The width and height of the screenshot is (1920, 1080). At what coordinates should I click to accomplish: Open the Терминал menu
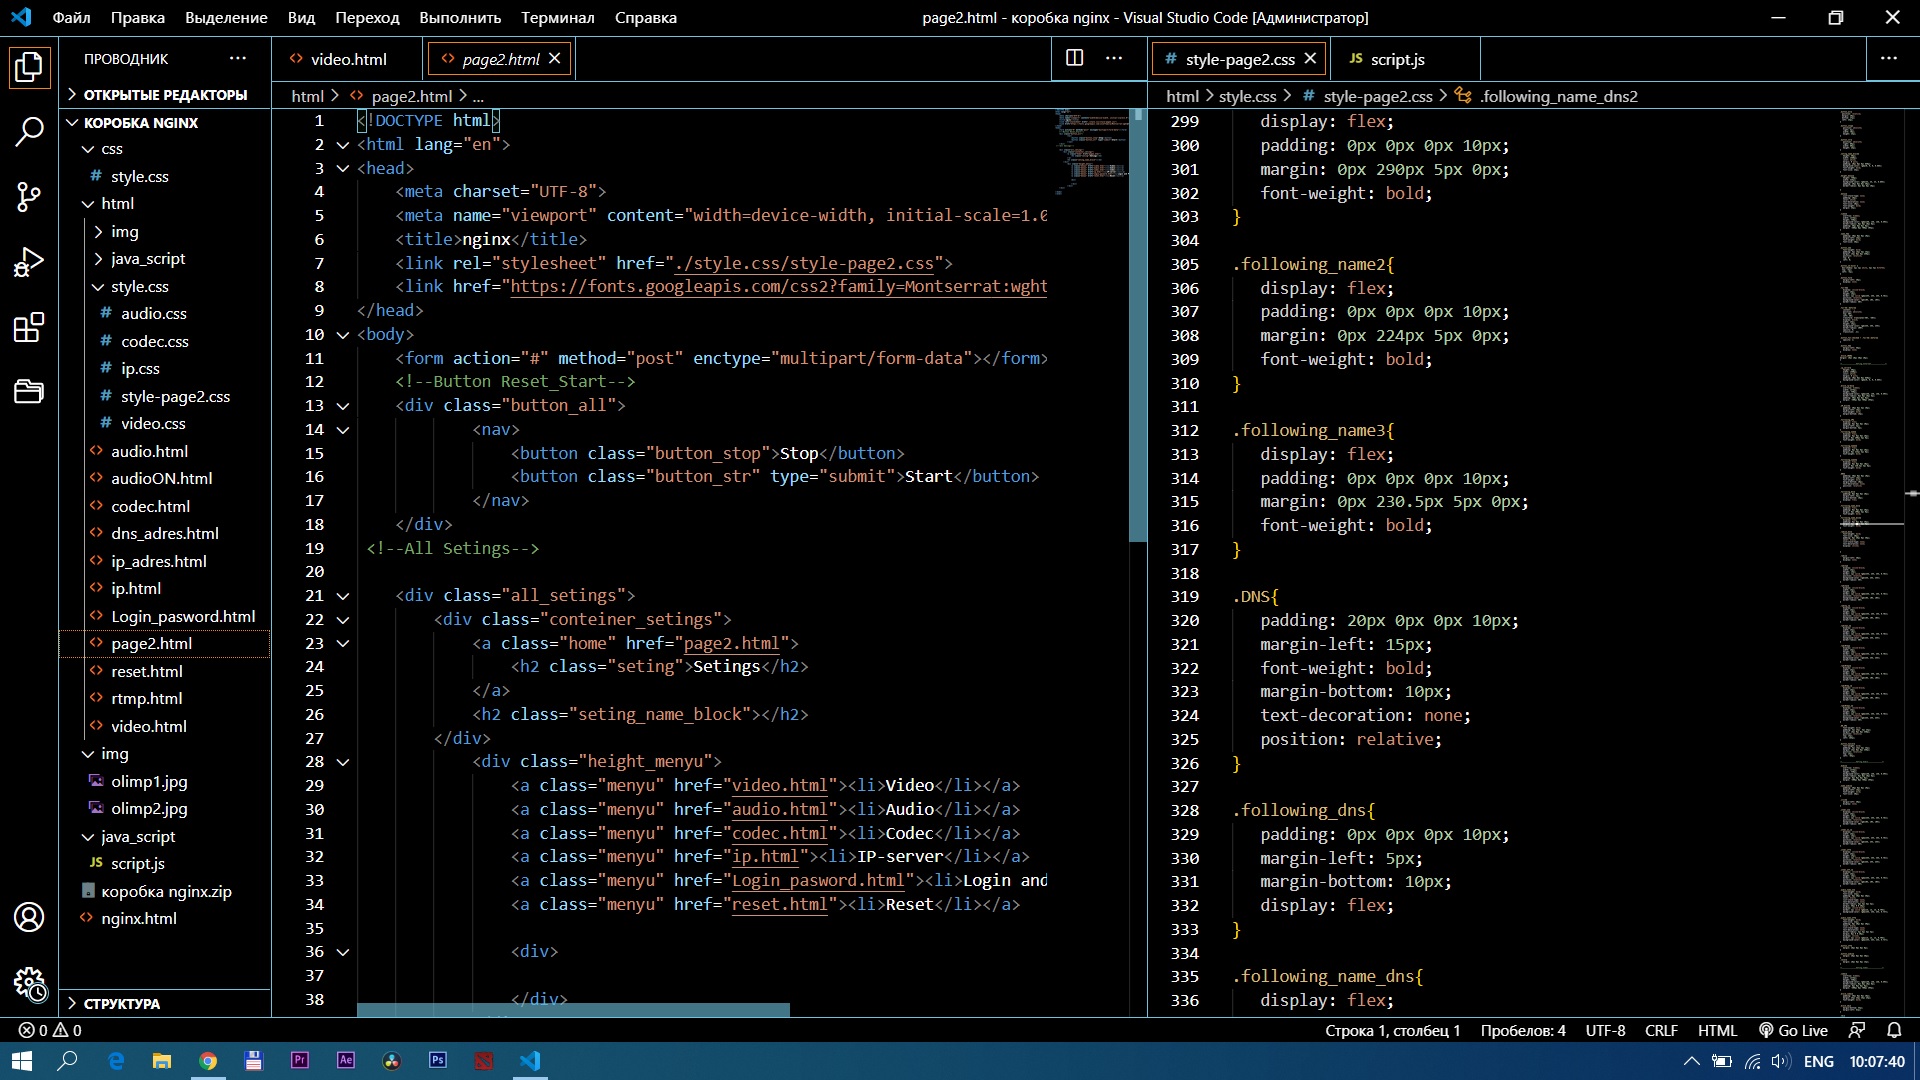click(x=557, y=17)
